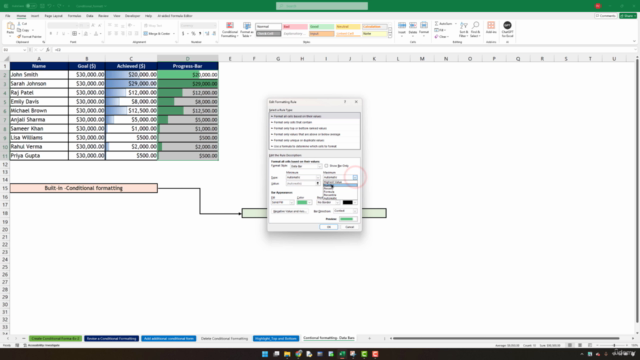
Task: Open the Developer ribbon tab
Action: click(132, 16)
